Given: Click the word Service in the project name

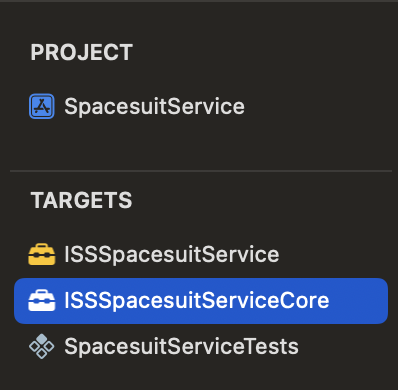Looking at the screenshot, I should point(205,106).
